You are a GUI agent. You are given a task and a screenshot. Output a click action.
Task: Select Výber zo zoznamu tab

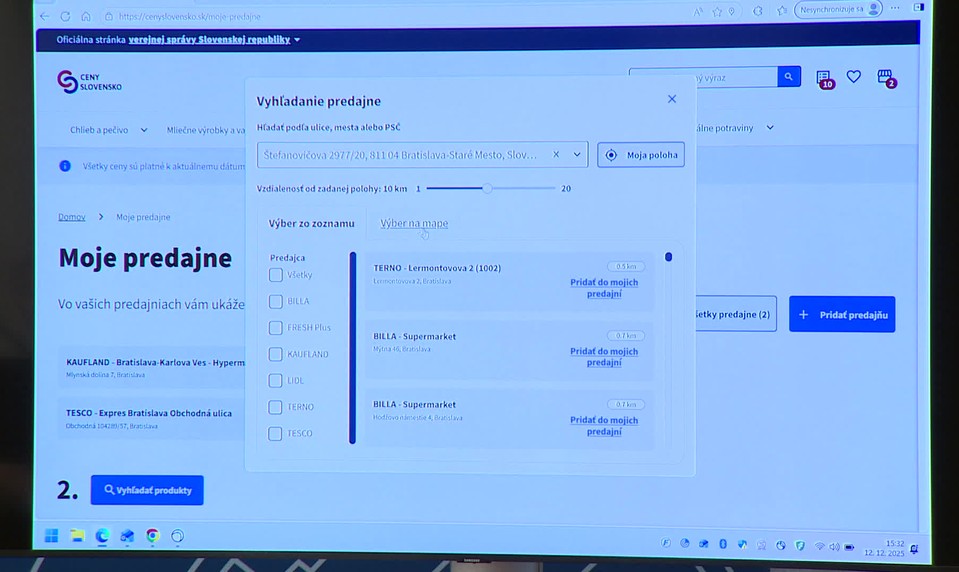311,223
